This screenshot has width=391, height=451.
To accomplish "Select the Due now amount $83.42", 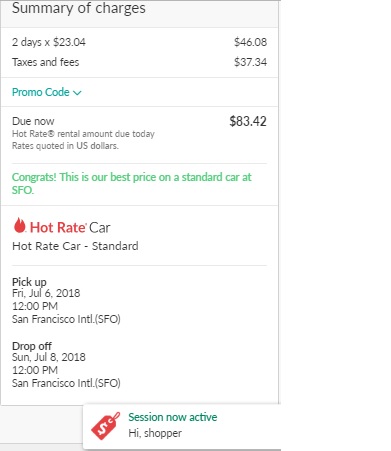I will [x=248, y=121].
